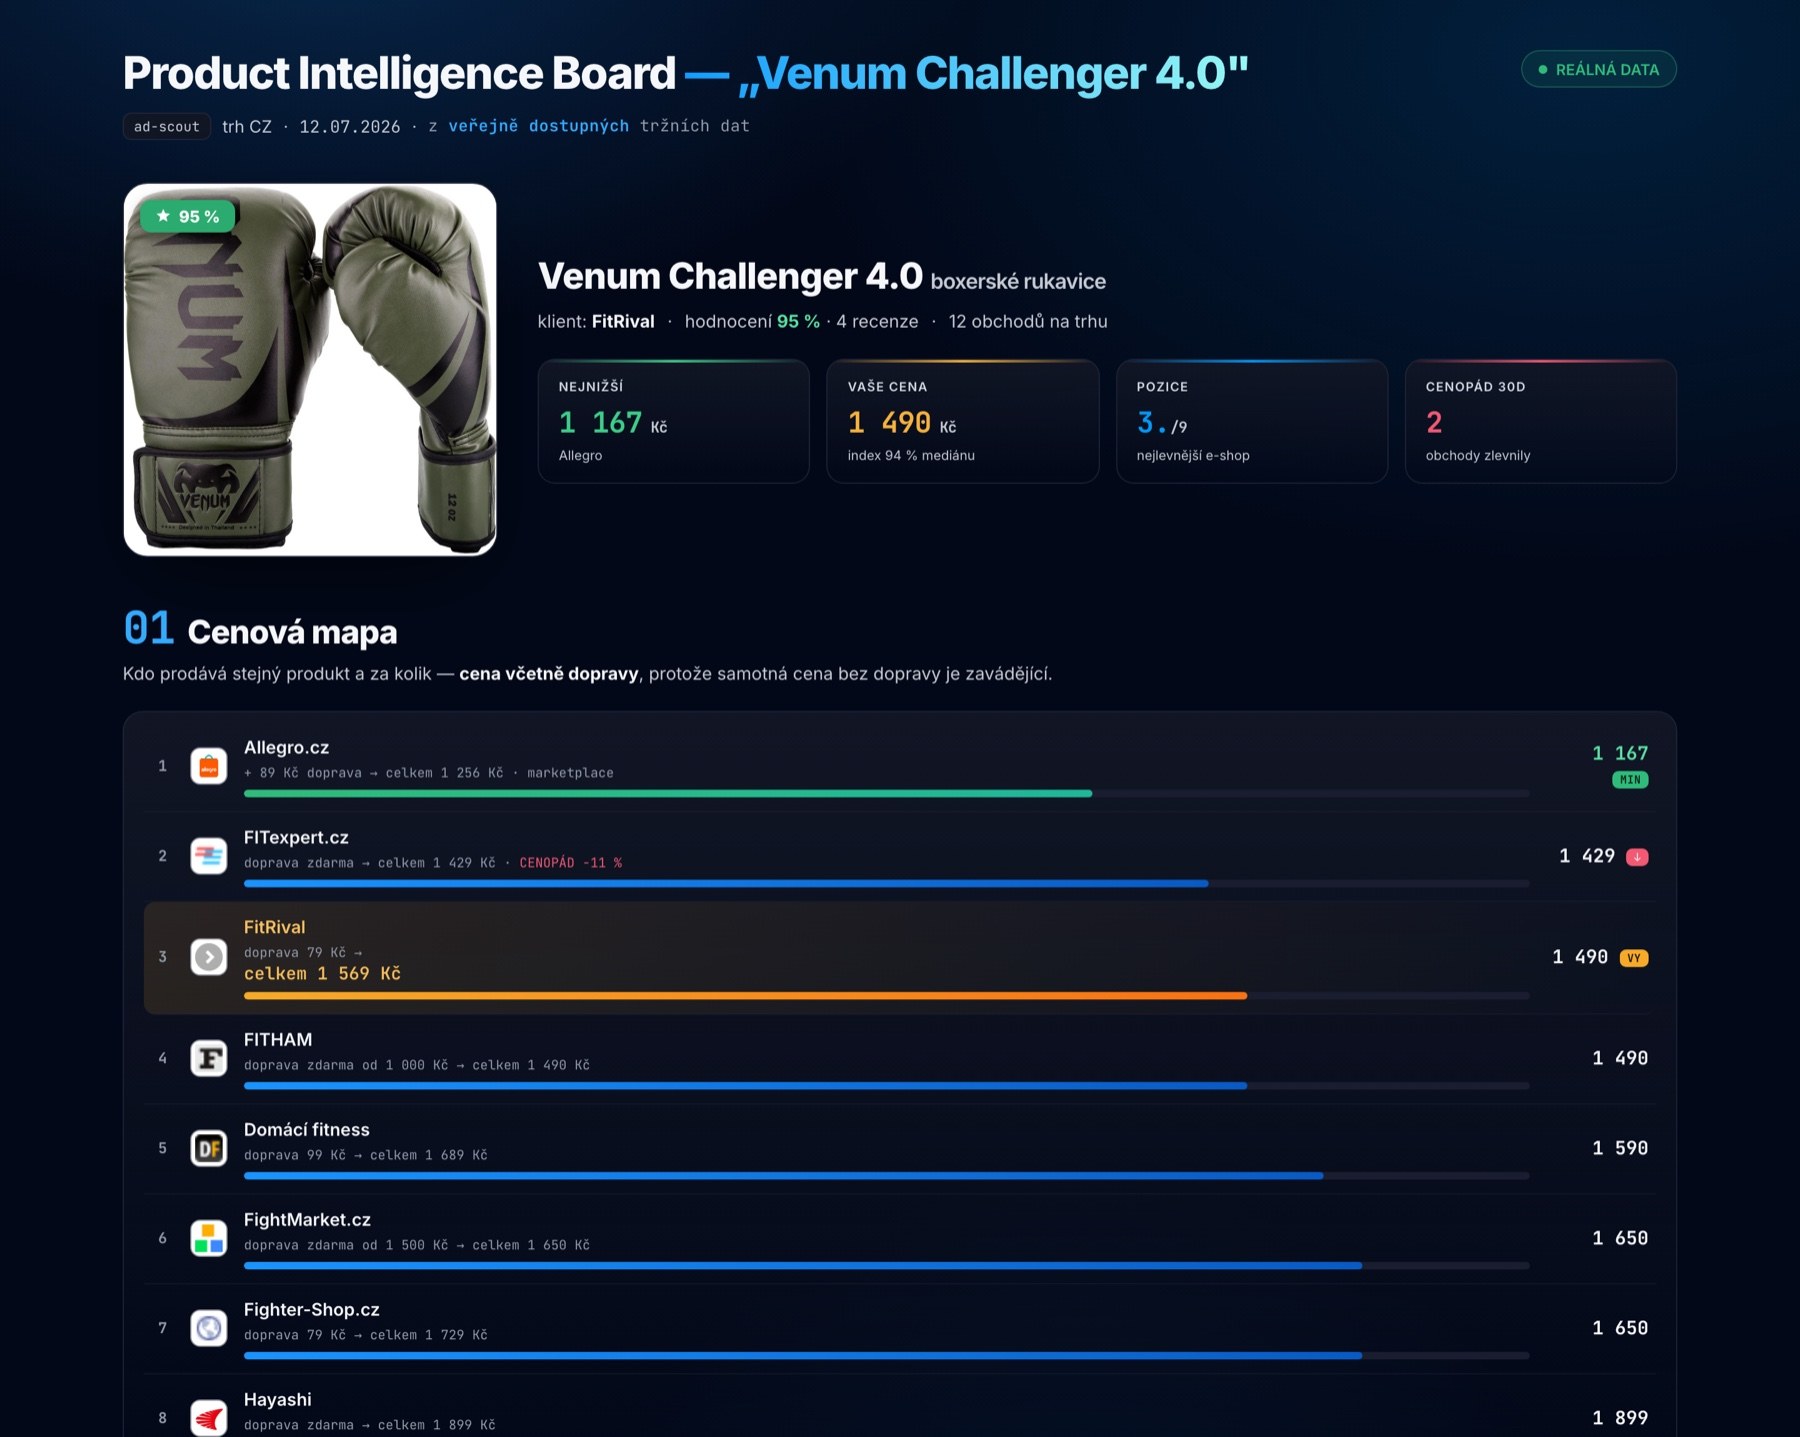The height and width of the screenshot is (1437, 1800).
Task: Click the '12 obchodů na trhu' text
Action: coord(1028,321)
